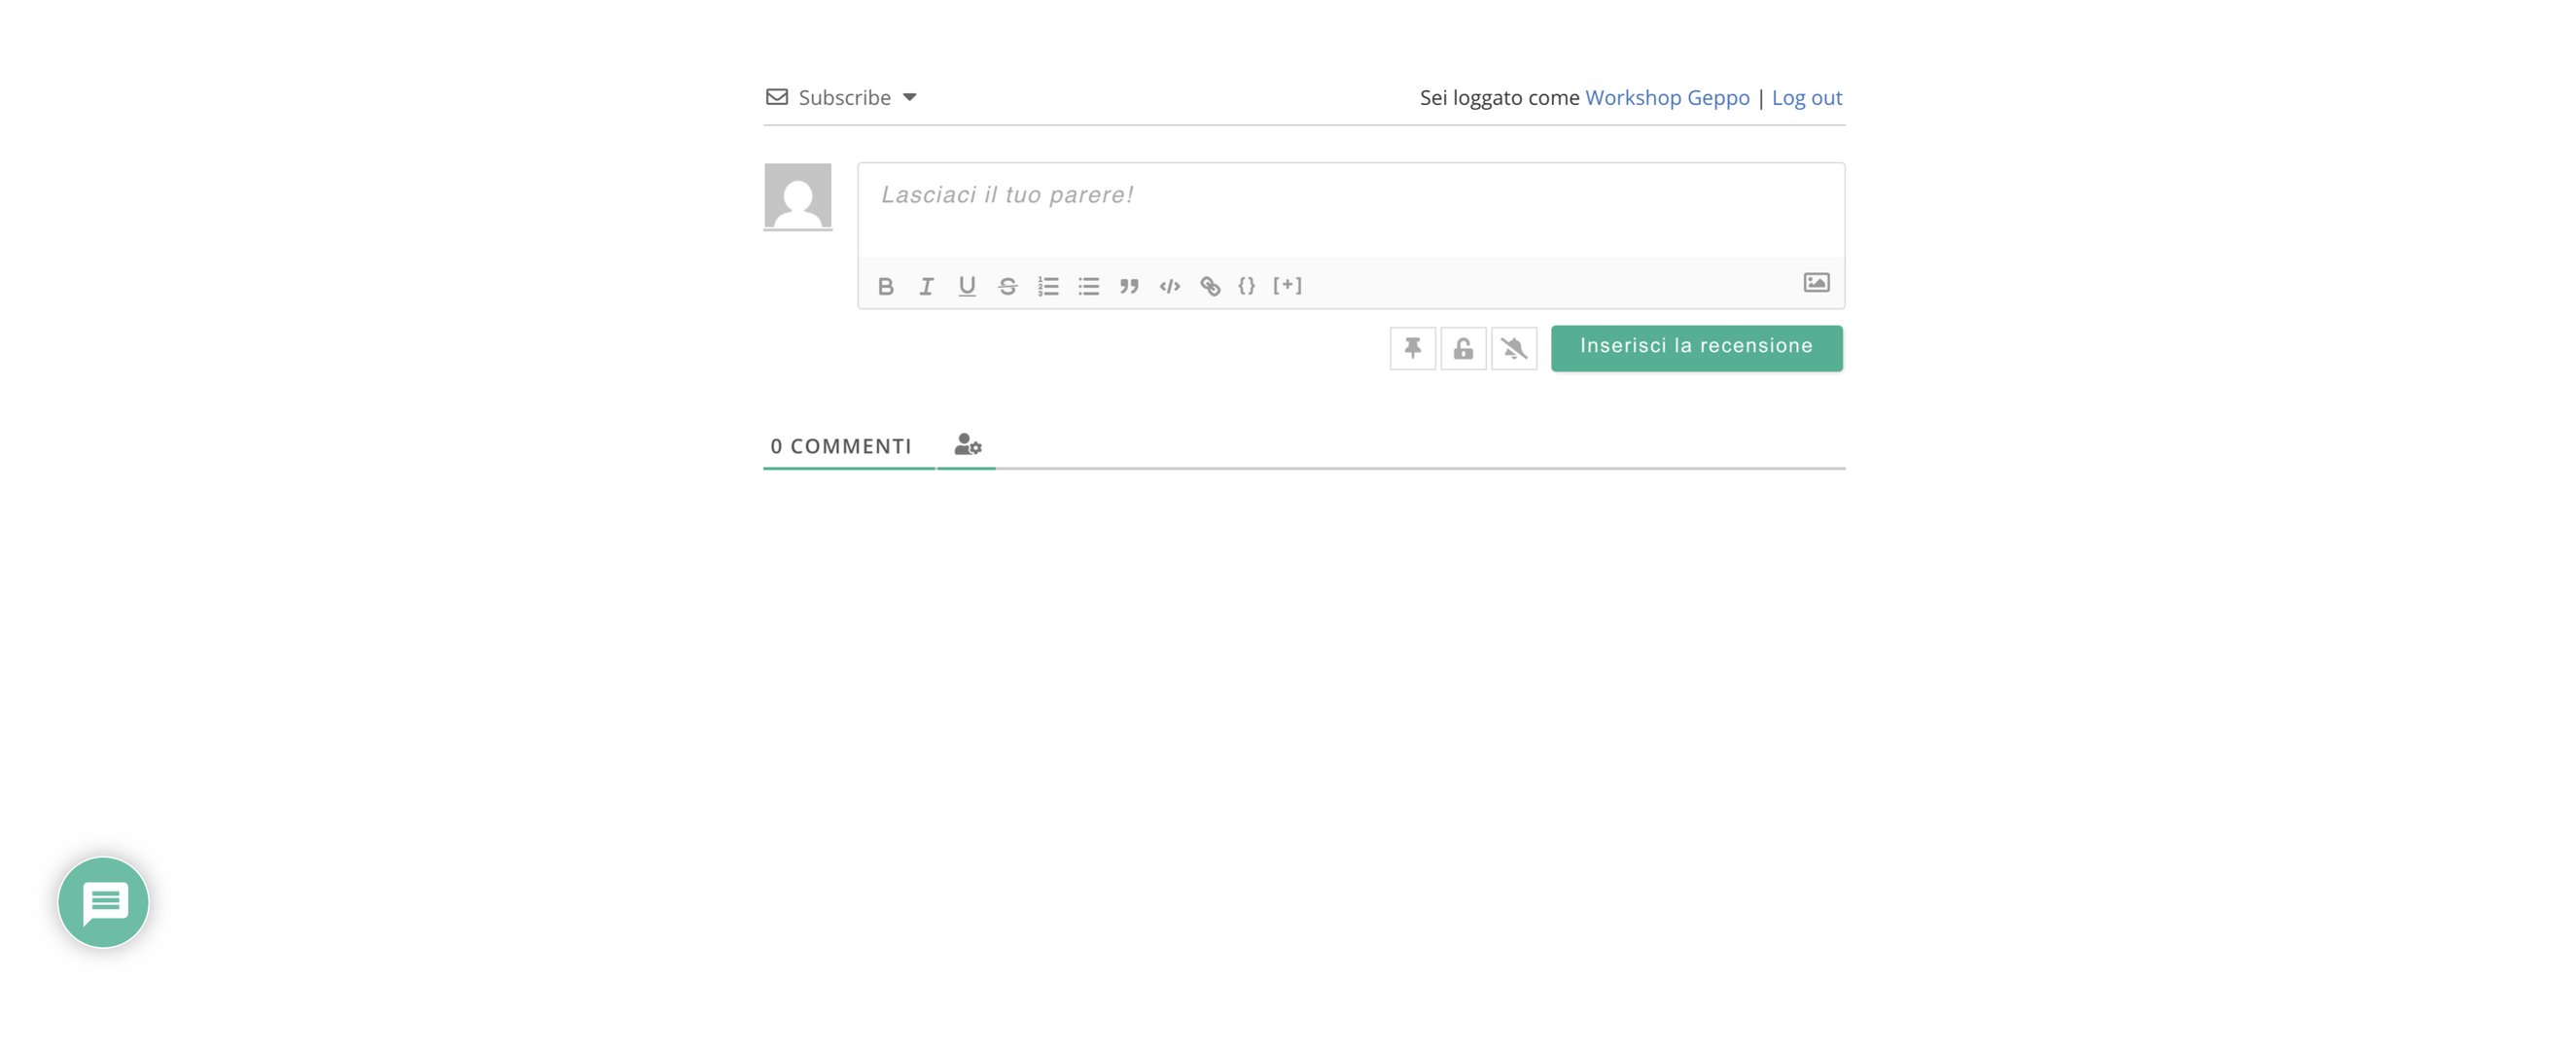Click the Subscribe envelope icon
The height and width of the screenshot is (1050, 2576).
click(x=777, y=97)
